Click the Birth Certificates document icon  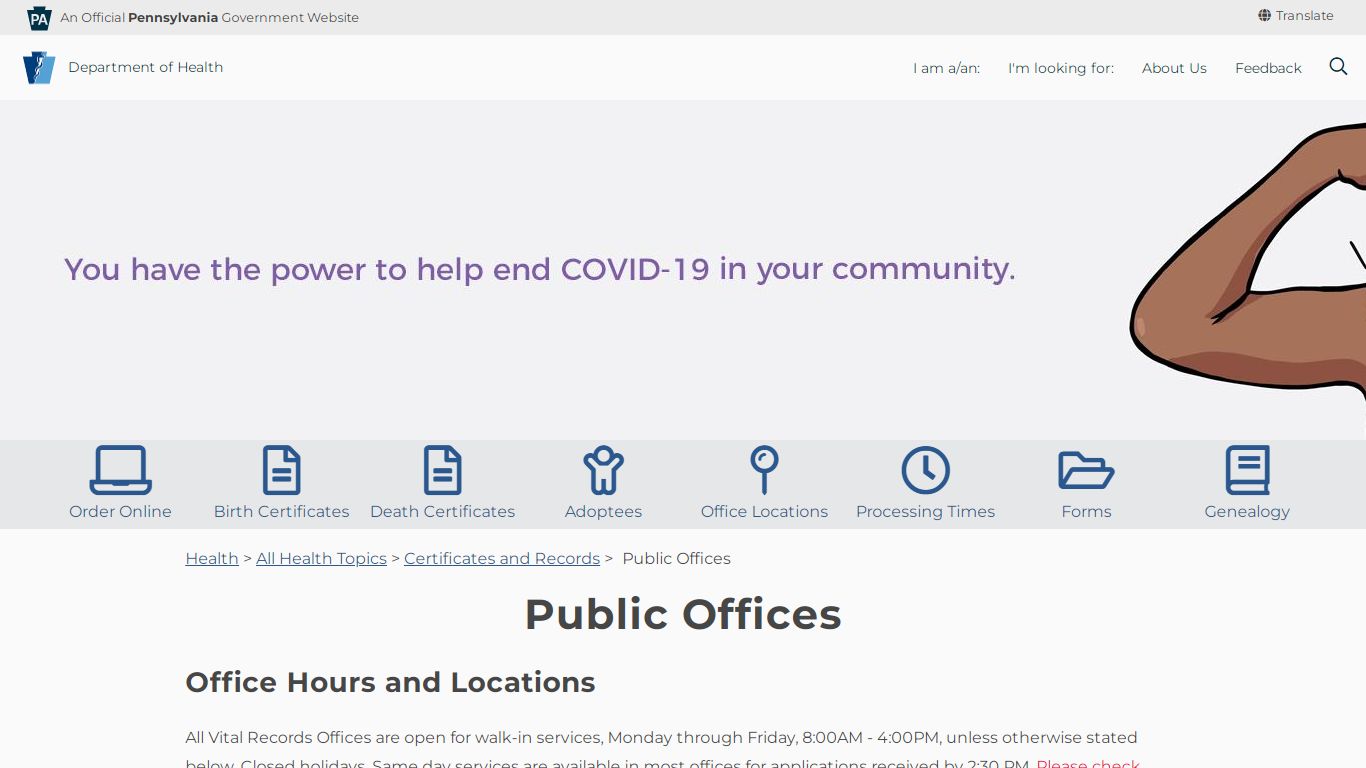(x=281, y=470)
